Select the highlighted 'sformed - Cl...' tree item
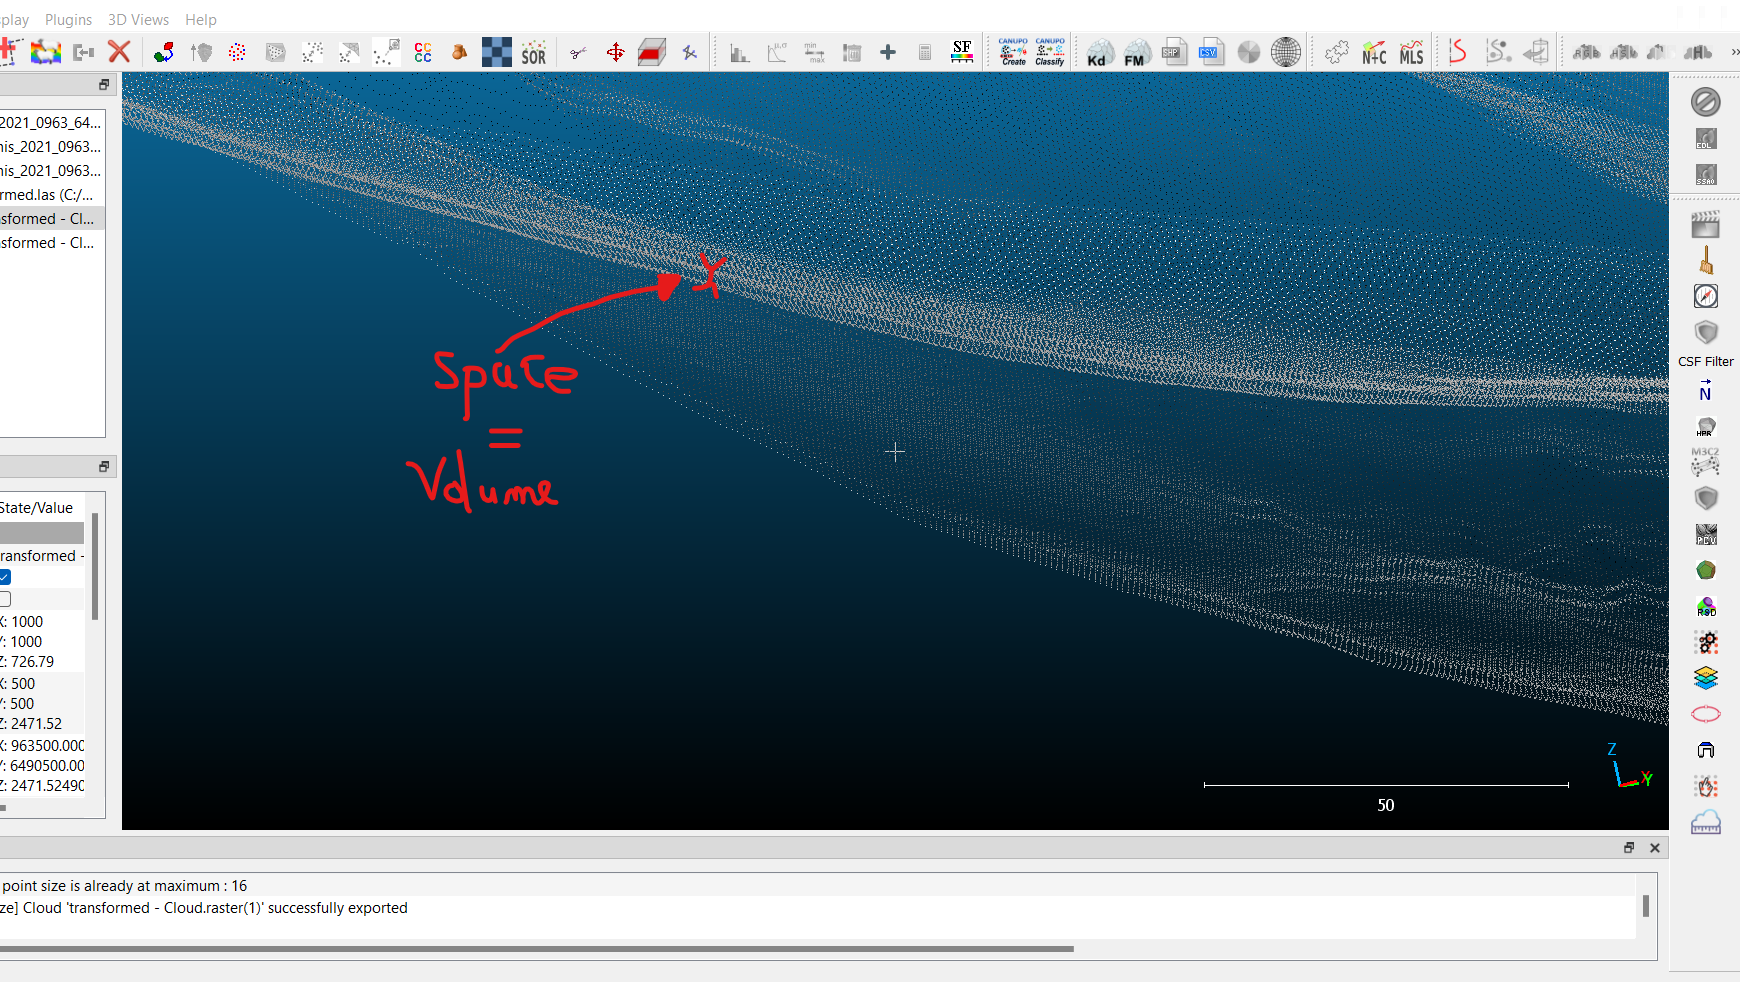 47,218
